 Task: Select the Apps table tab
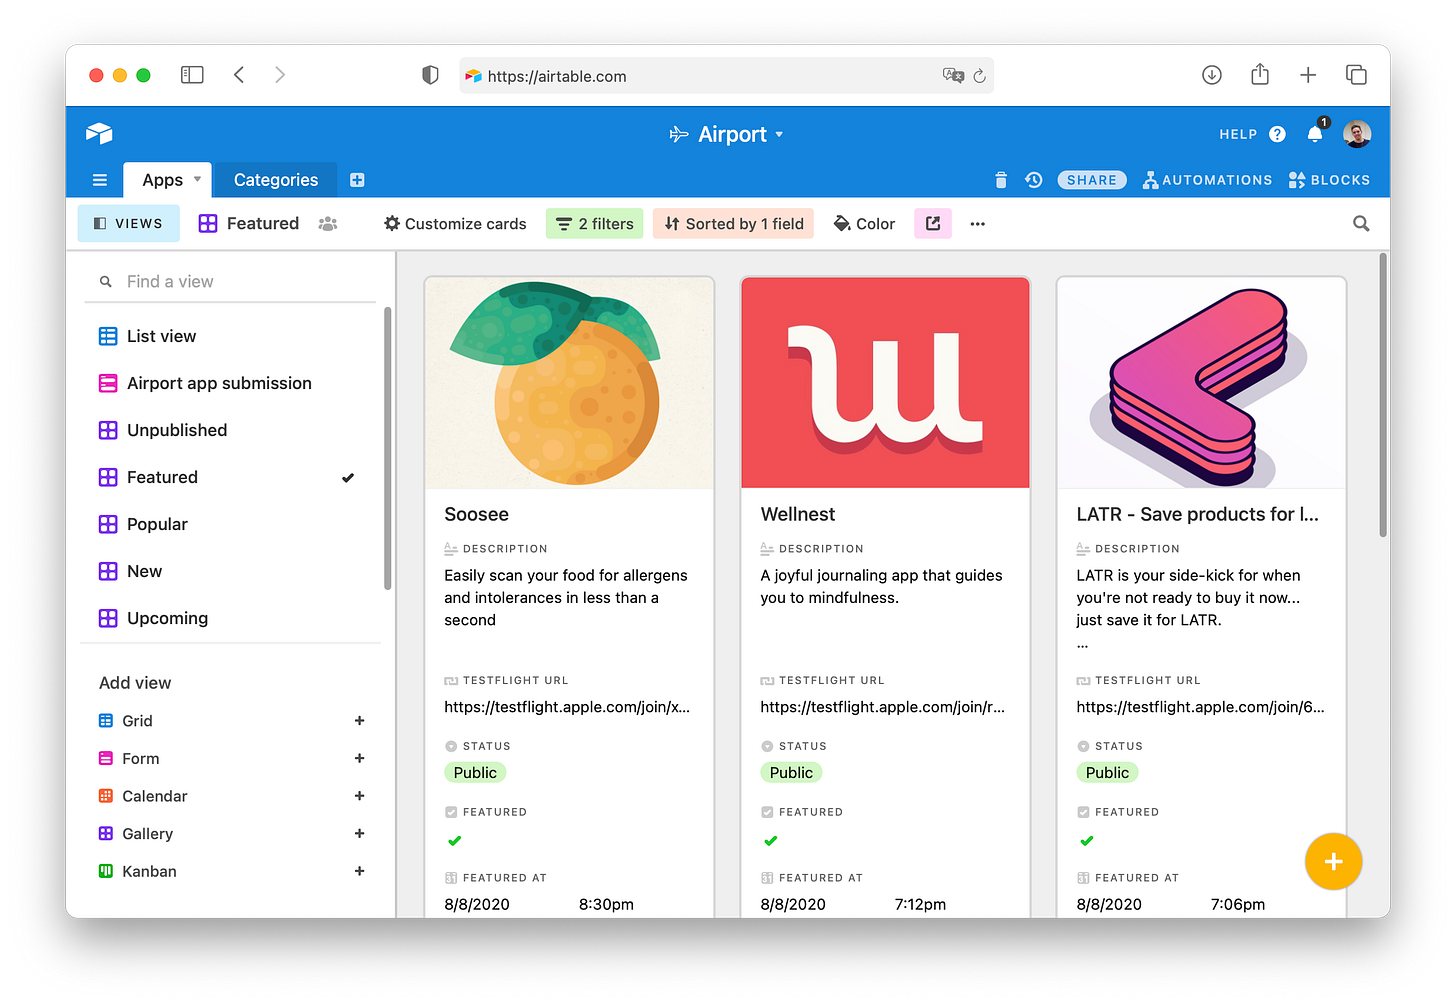162,180
